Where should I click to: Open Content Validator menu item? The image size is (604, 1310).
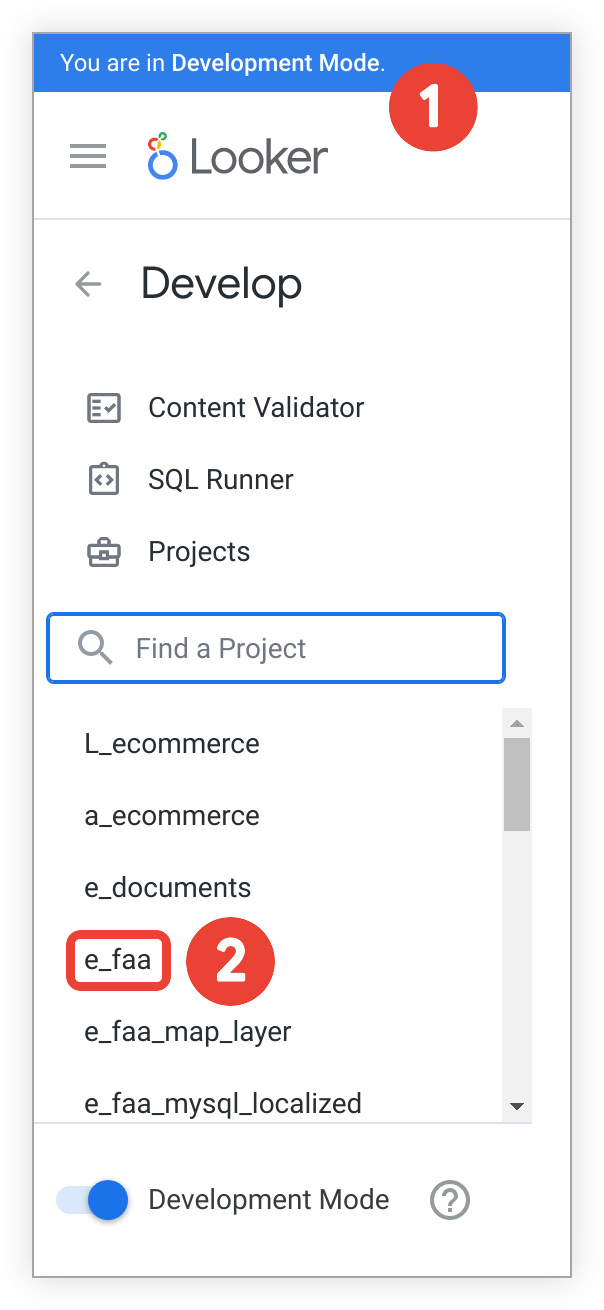click(x=256, y=408)
